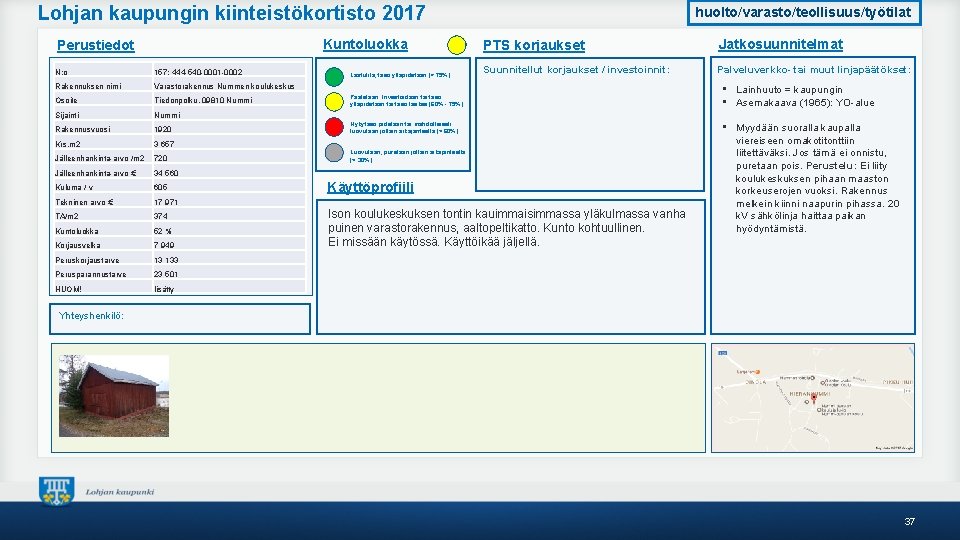Click the slide page number 37
The height and width of the screenshot is (540, 960).
point(909,522)
